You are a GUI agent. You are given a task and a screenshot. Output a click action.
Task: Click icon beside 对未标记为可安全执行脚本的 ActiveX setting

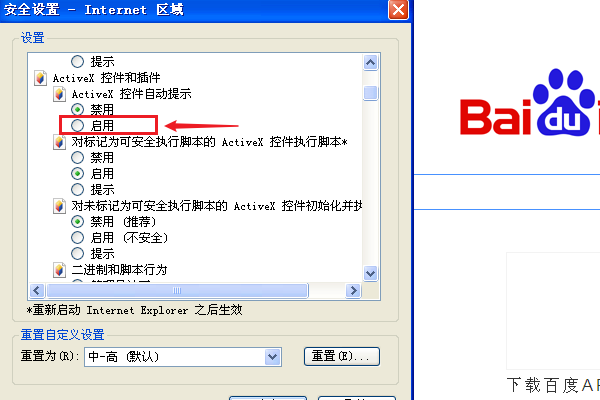click(59, 206)
